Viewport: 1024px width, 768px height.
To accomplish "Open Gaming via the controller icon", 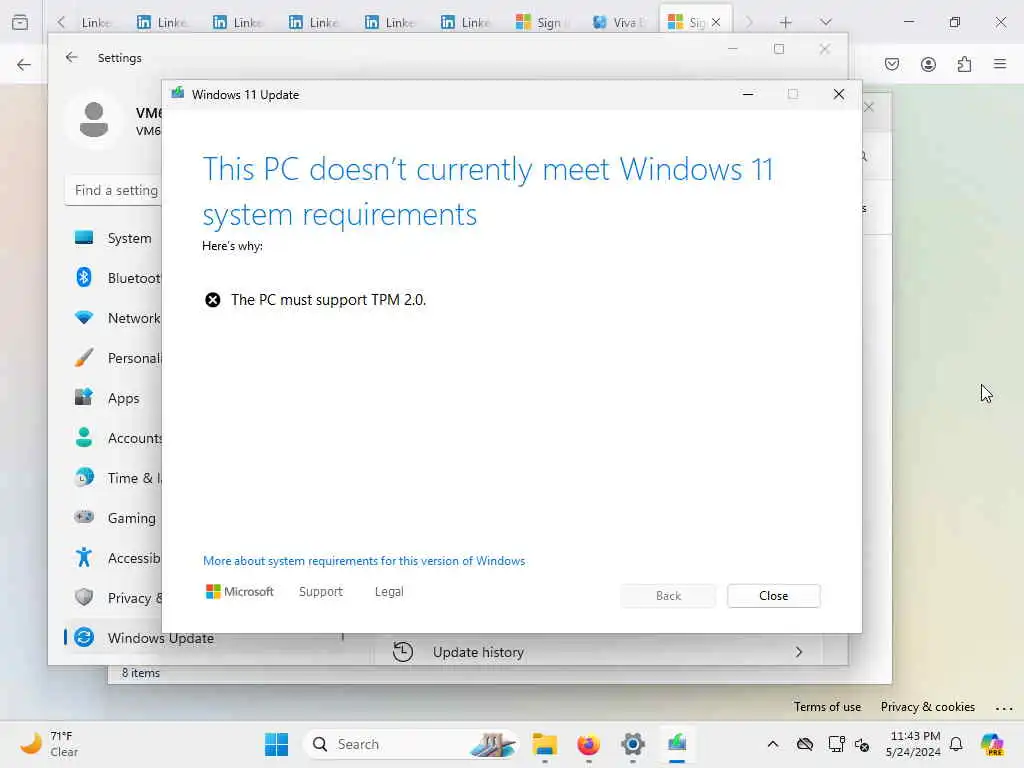I will 84,517.
